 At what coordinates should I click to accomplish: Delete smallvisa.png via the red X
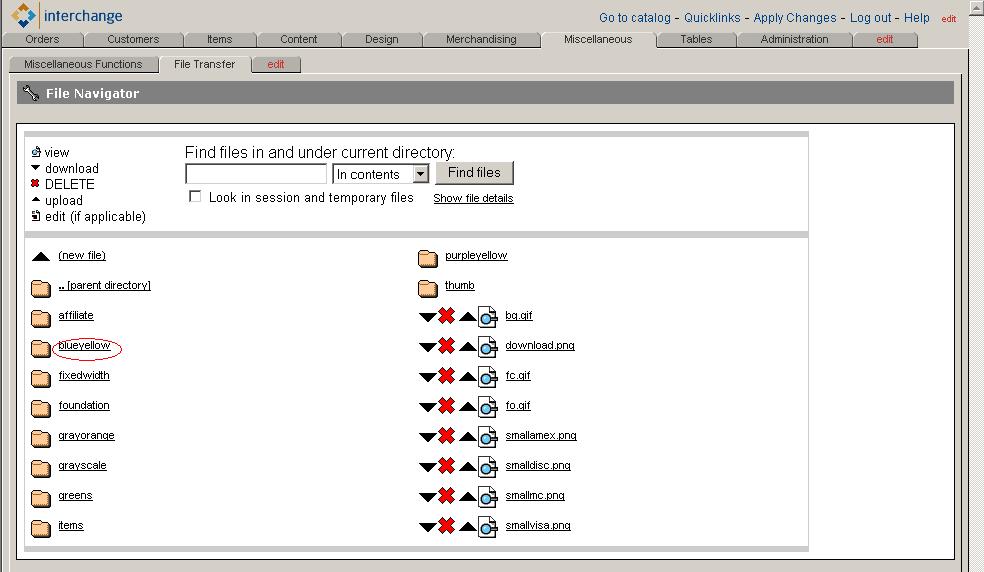tap(446, 526)
